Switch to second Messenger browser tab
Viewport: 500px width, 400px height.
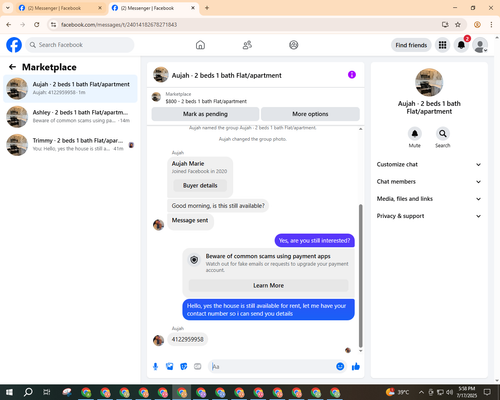[x=154, y=8]
